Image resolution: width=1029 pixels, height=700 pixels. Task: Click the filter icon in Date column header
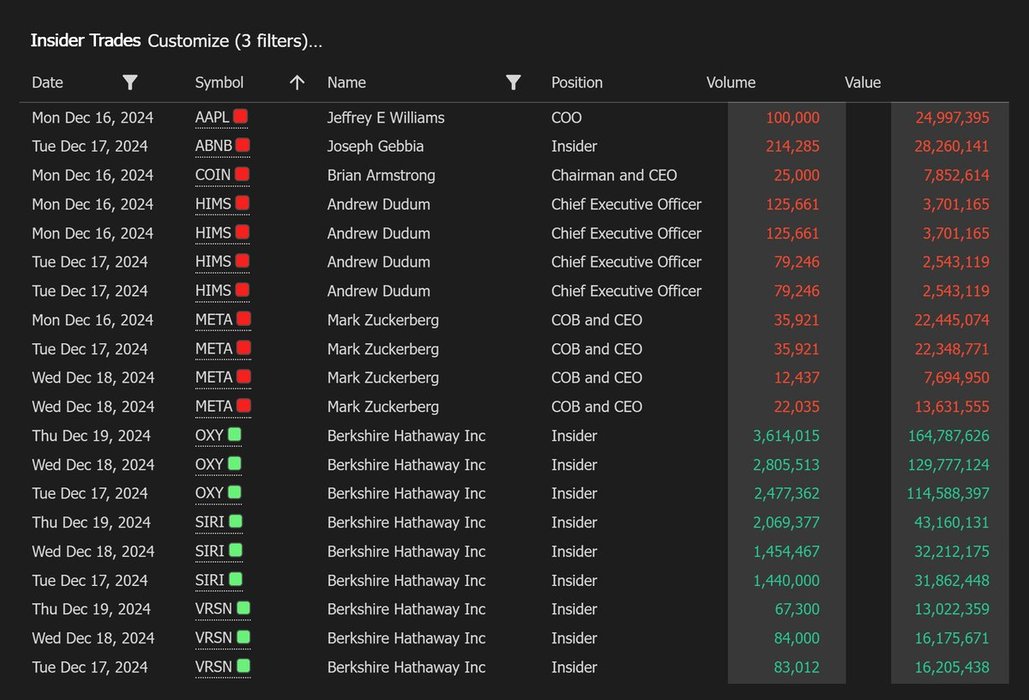pyautogui.click(x=130, y=82)
